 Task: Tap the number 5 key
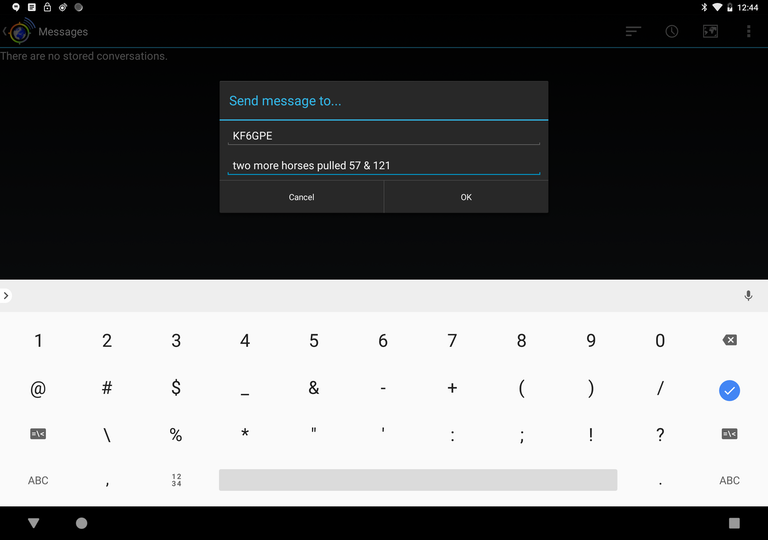[314, 341]
